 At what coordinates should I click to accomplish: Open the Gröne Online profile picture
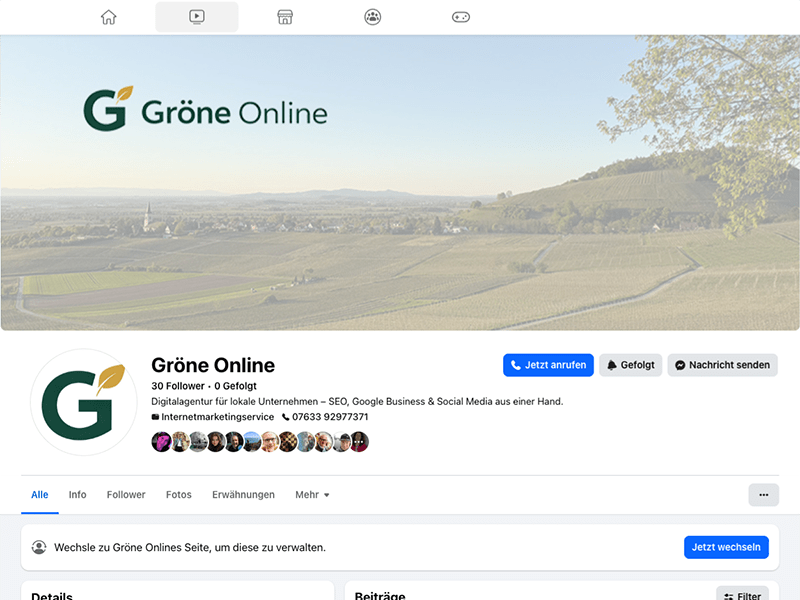(84, 402)
